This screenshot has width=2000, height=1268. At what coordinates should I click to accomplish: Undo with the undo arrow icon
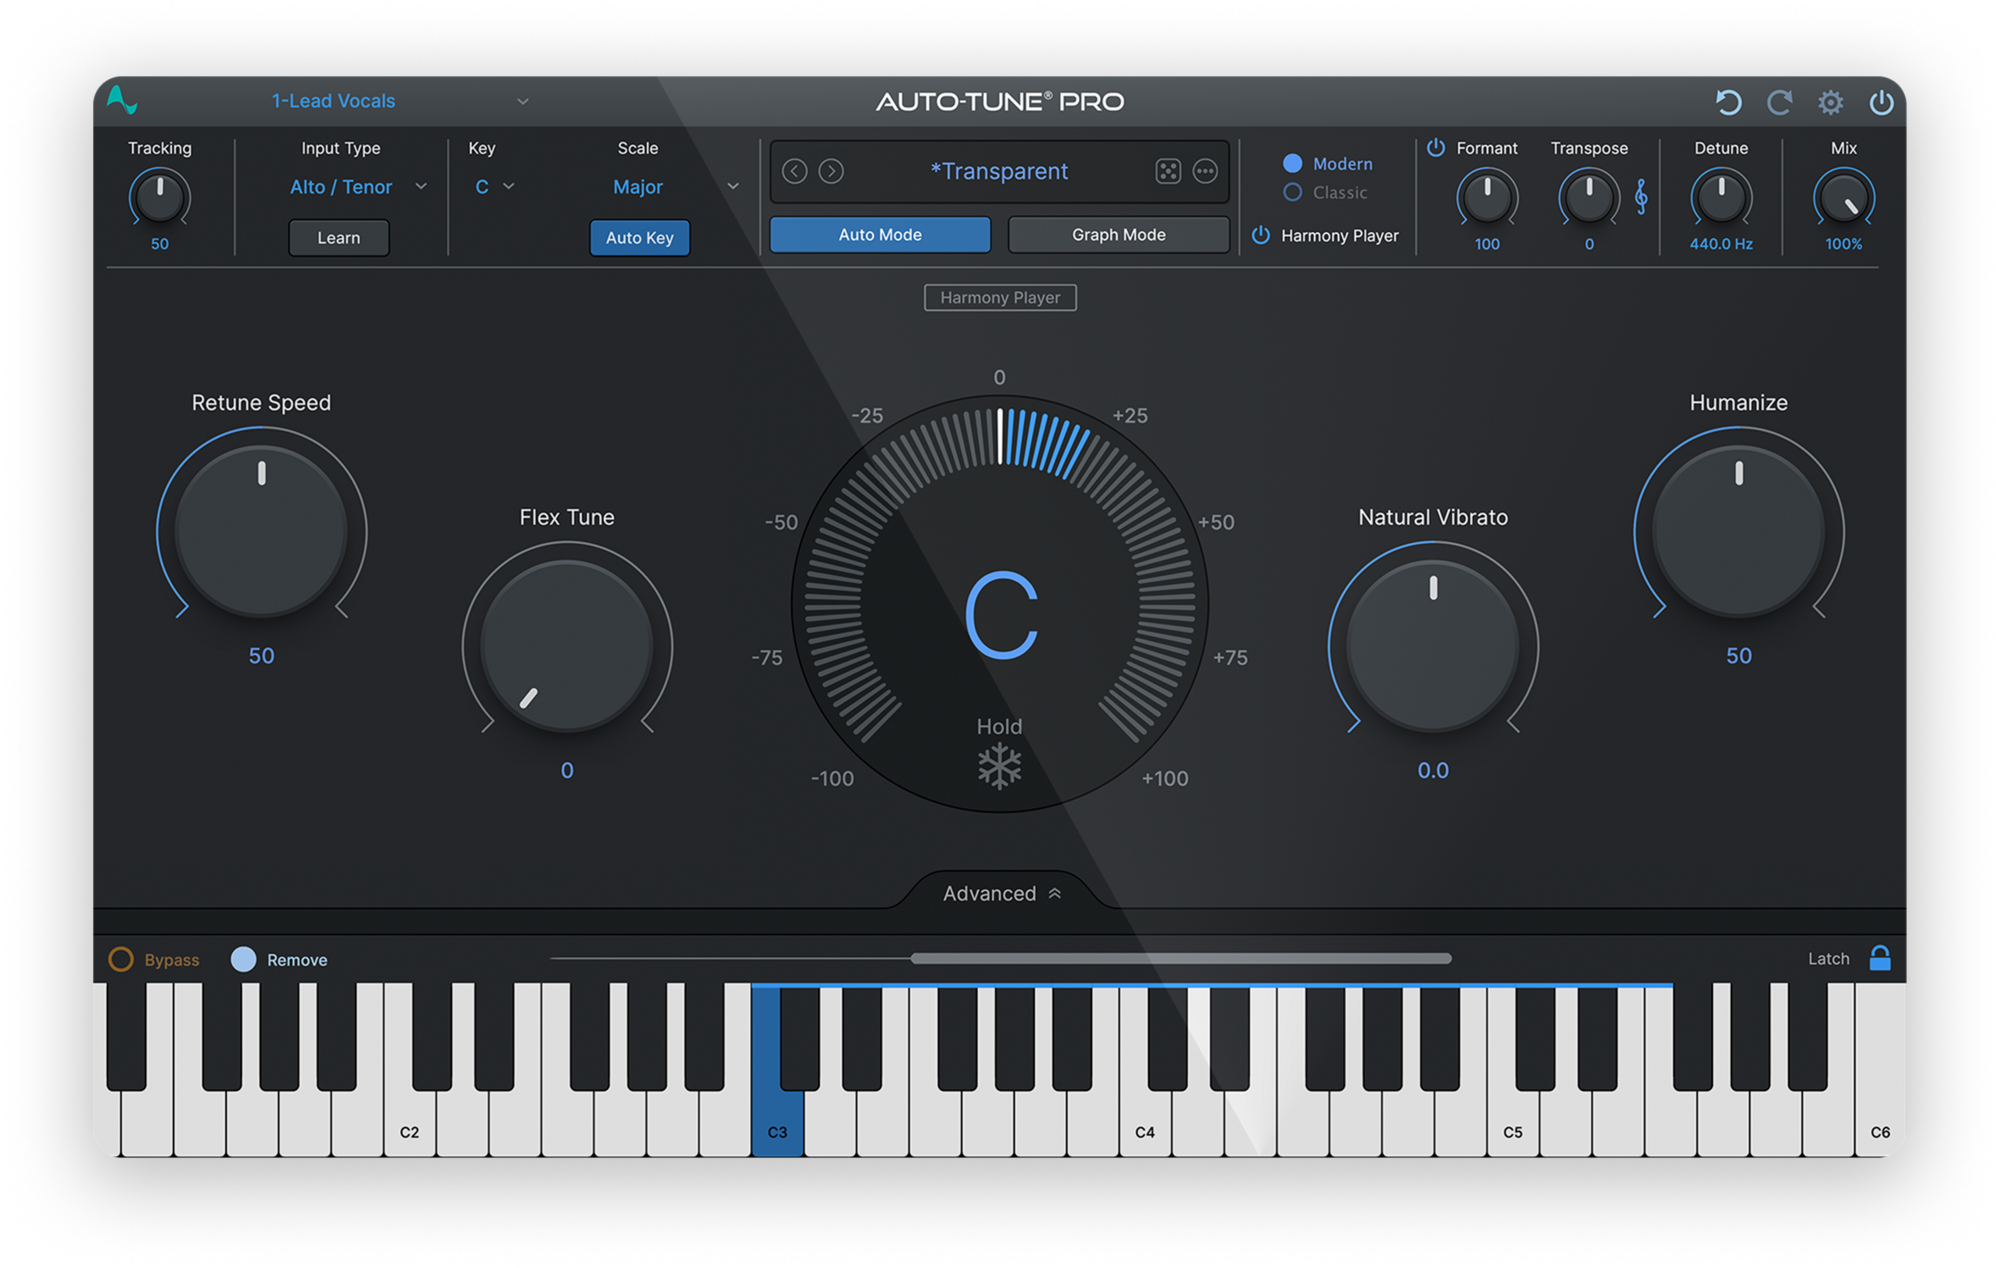tap(1728, 102)
